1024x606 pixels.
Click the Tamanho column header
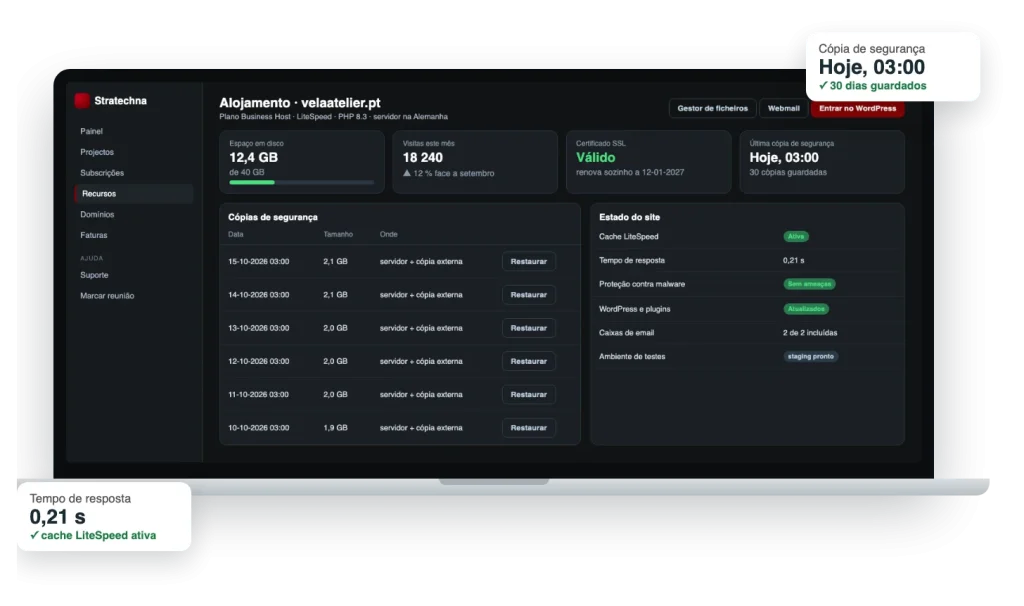[x=338, y=234]
